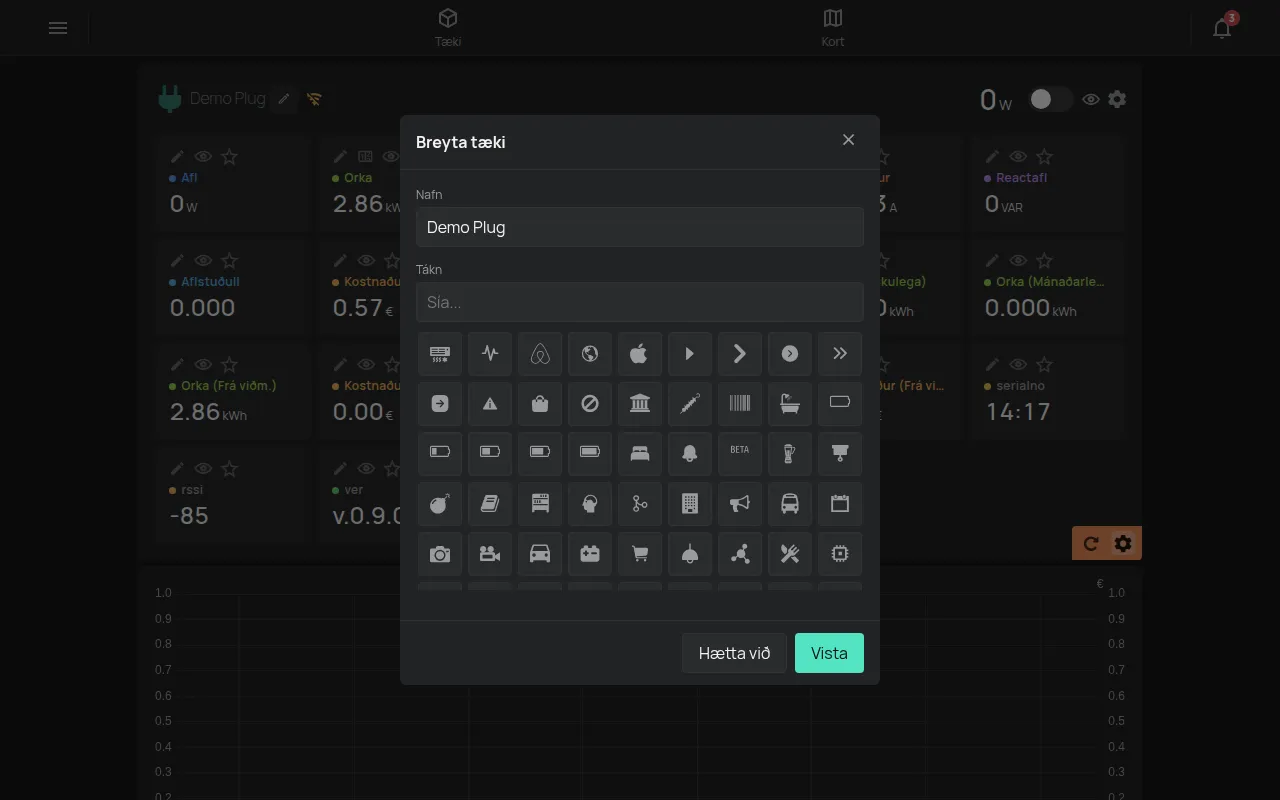The image size is (1280, 800).
Task: Select the camera icon
Action: (440, 553)
